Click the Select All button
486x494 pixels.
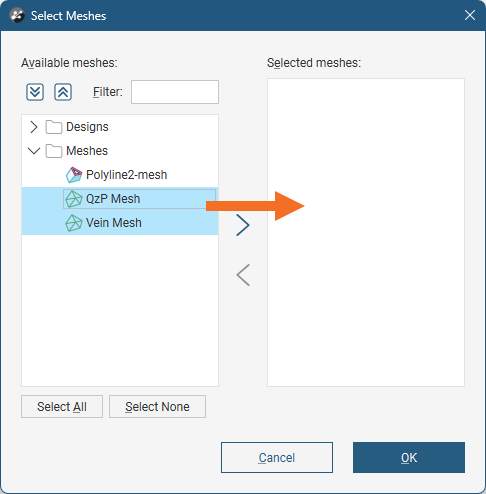(62, 407)
